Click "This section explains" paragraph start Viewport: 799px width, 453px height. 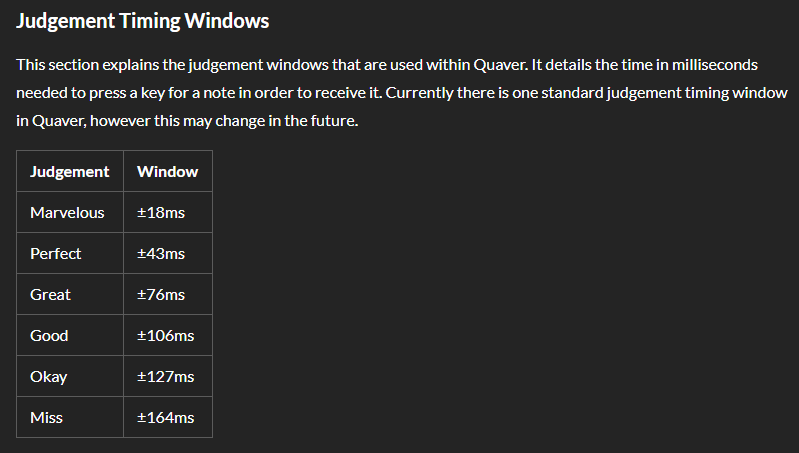pos(90,65)
